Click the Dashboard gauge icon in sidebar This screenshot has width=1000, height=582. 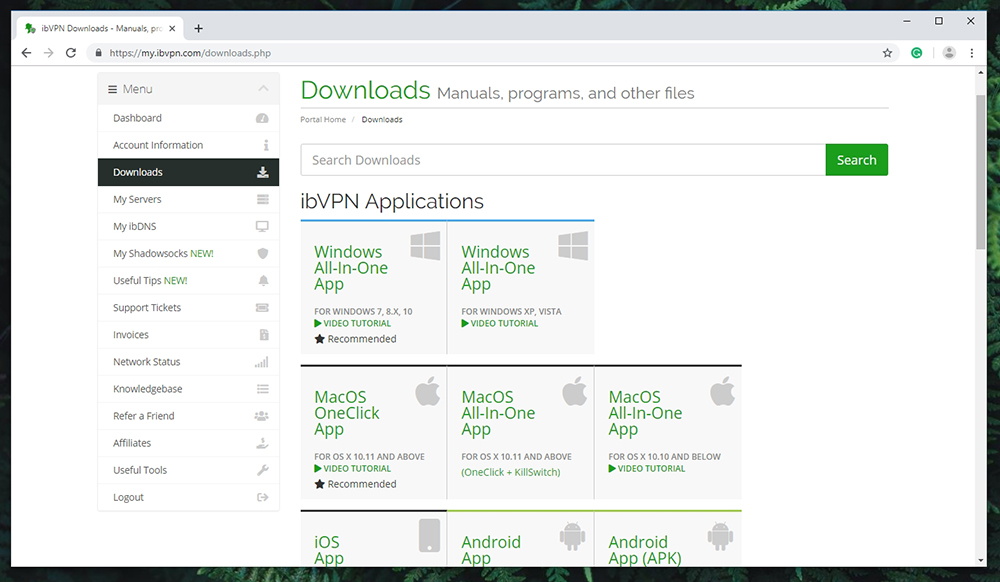(x=262, y=118)
